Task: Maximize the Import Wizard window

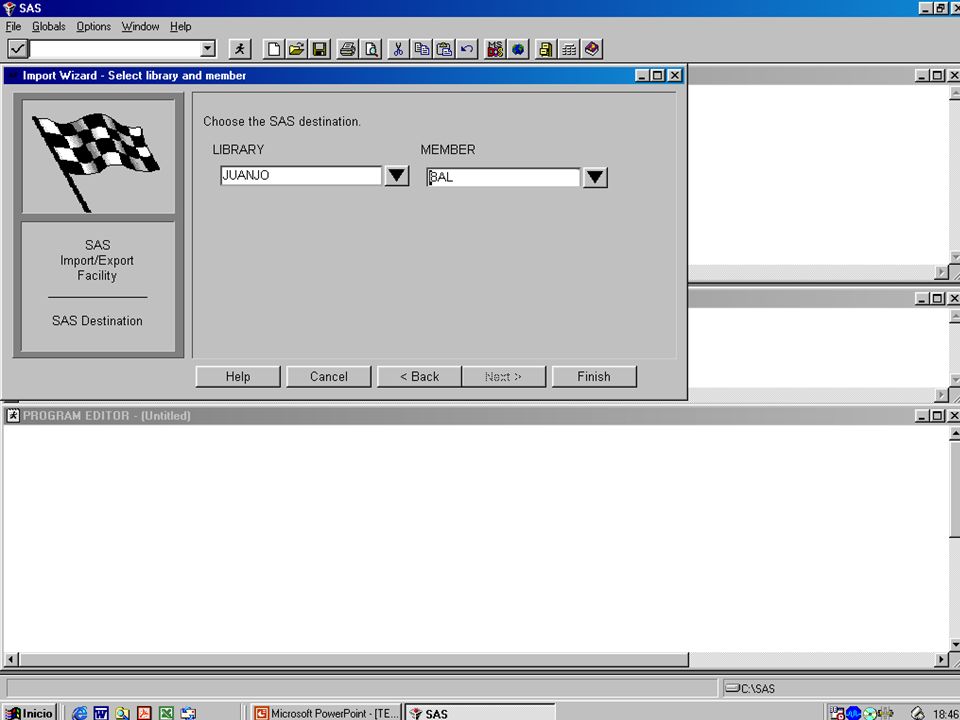Action: pyautogui.click(x=658, y=75)
